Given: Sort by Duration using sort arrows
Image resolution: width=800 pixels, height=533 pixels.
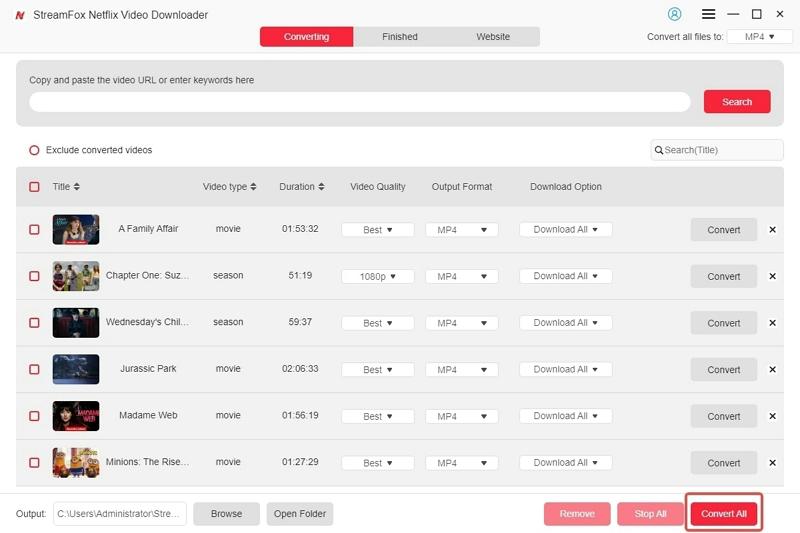Looking at the screenshot, I should (x=321, y=187).
